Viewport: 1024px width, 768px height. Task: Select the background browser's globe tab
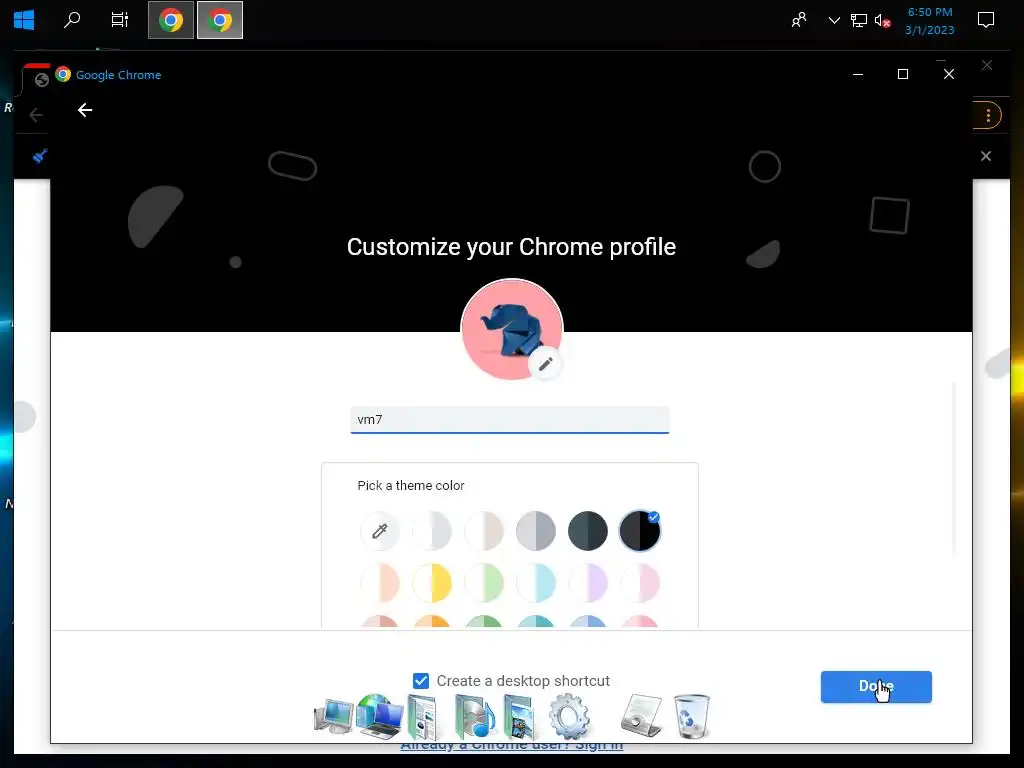click(x=42, y=80)
